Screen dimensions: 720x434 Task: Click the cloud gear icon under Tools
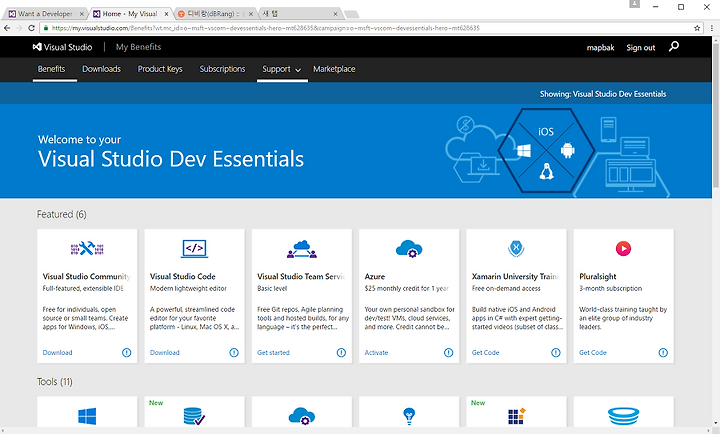click(x=302, y=416)
